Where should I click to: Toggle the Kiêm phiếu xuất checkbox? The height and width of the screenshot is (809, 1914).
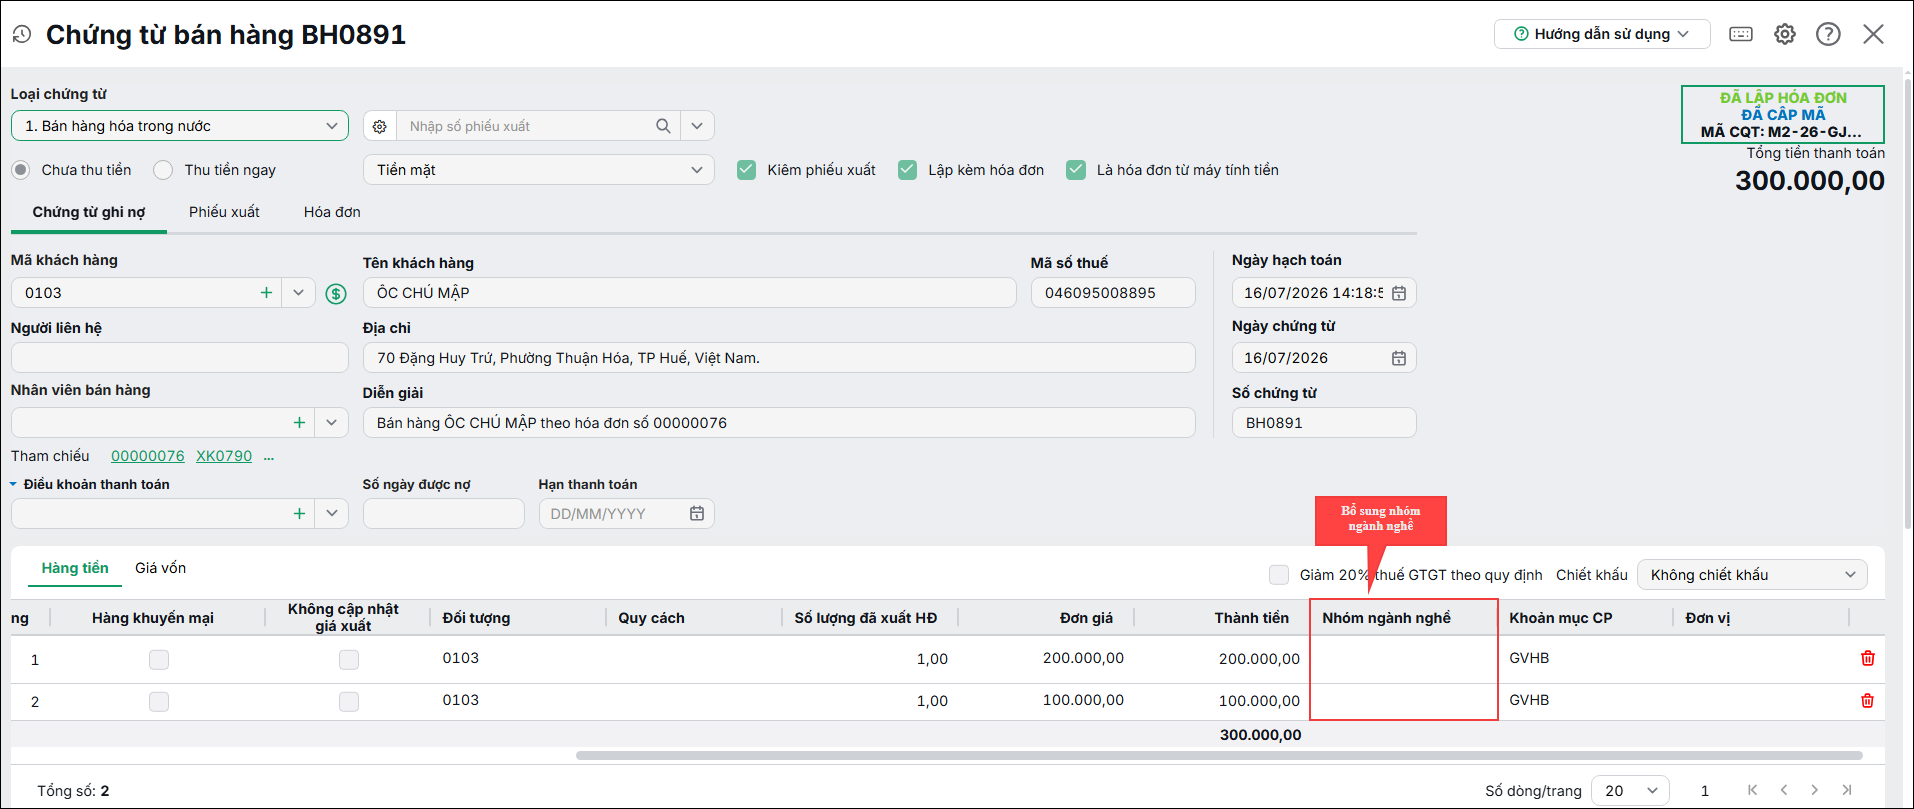tap(746, 170)
